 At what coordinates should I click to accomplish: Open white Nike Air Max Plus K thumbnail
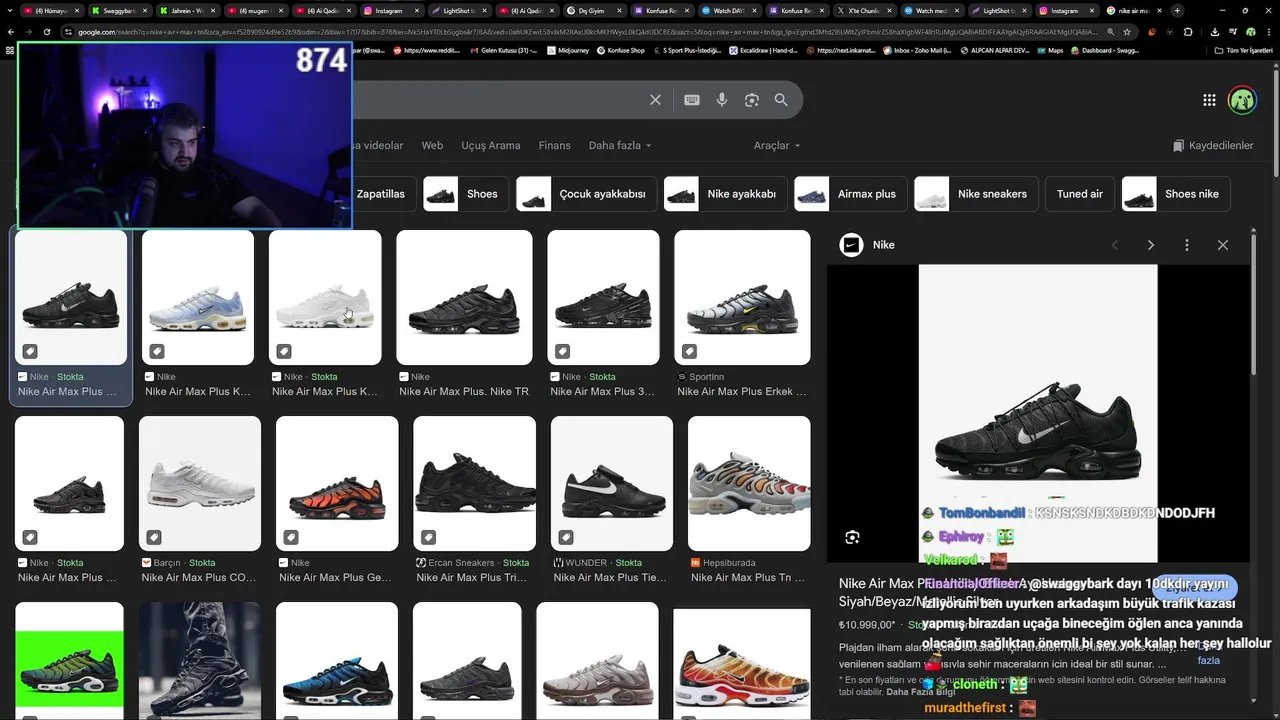(325, 297)
